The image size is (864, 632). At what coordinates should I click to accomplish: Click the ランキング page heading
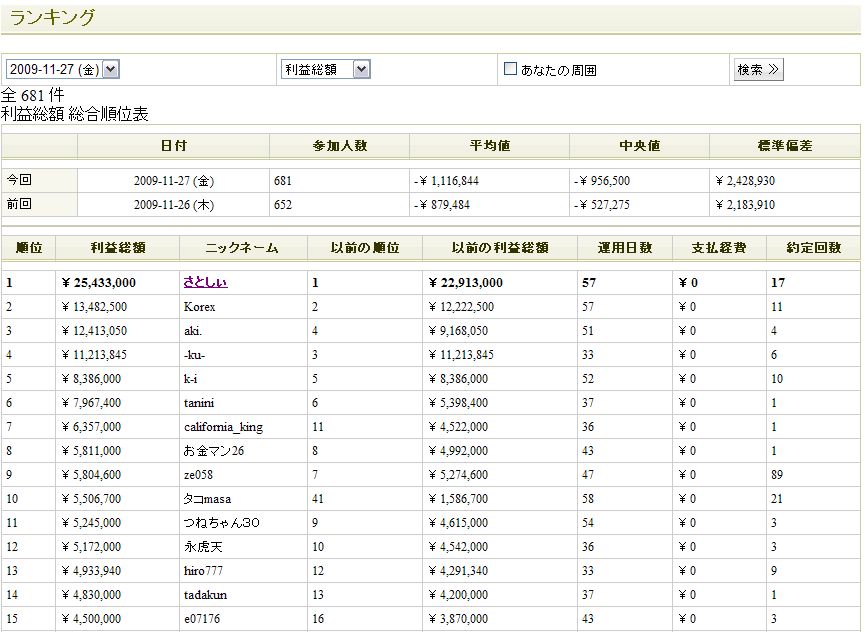(53, 17)
